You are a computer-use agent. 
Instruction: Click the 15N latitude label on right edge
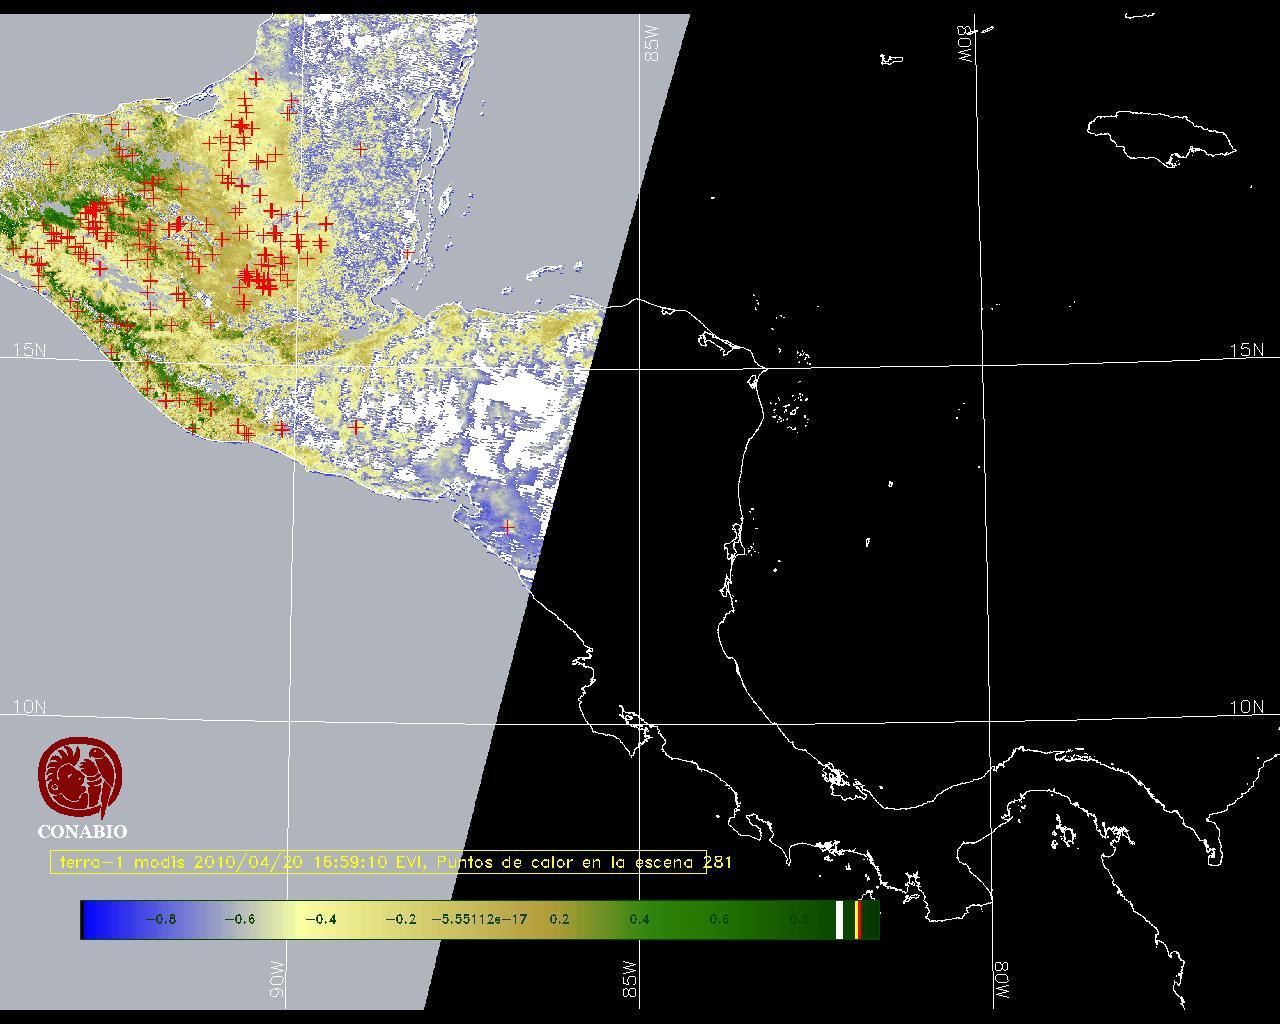(1246, 350)
